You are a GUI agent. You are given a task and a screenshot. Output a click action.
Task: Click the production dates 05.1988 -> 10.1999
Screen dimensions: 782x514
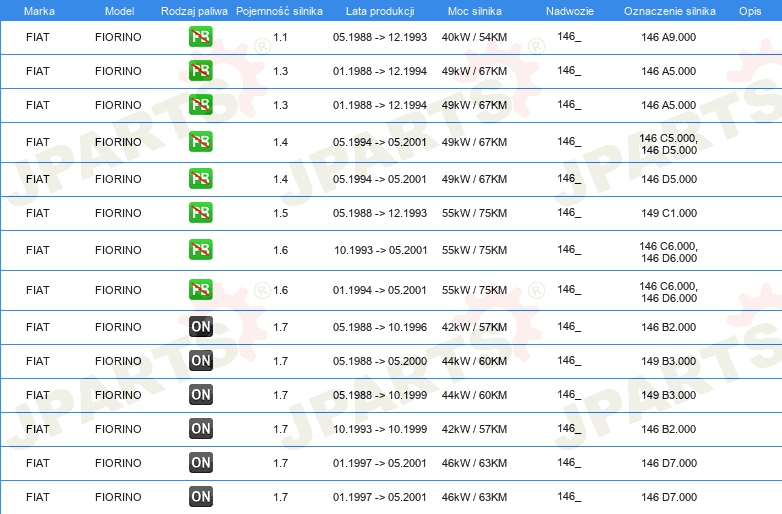(x=380, y=395)
